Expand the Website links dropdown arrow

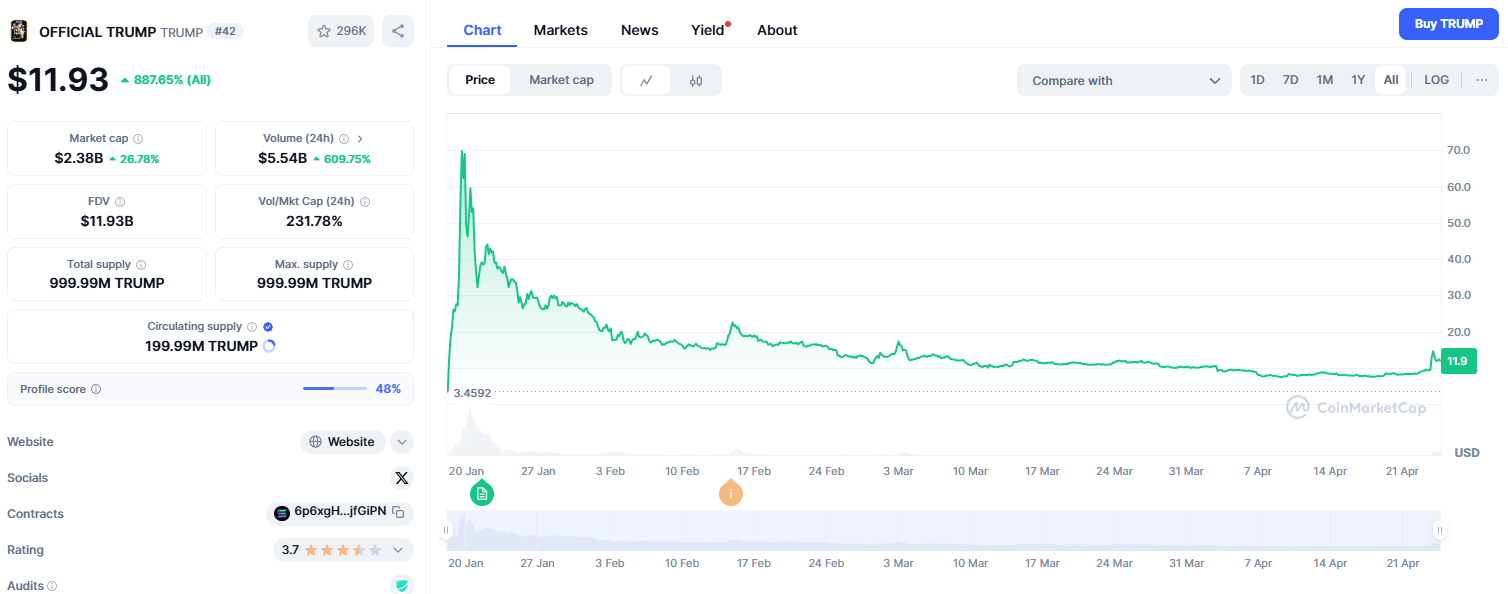pos(402,441)
